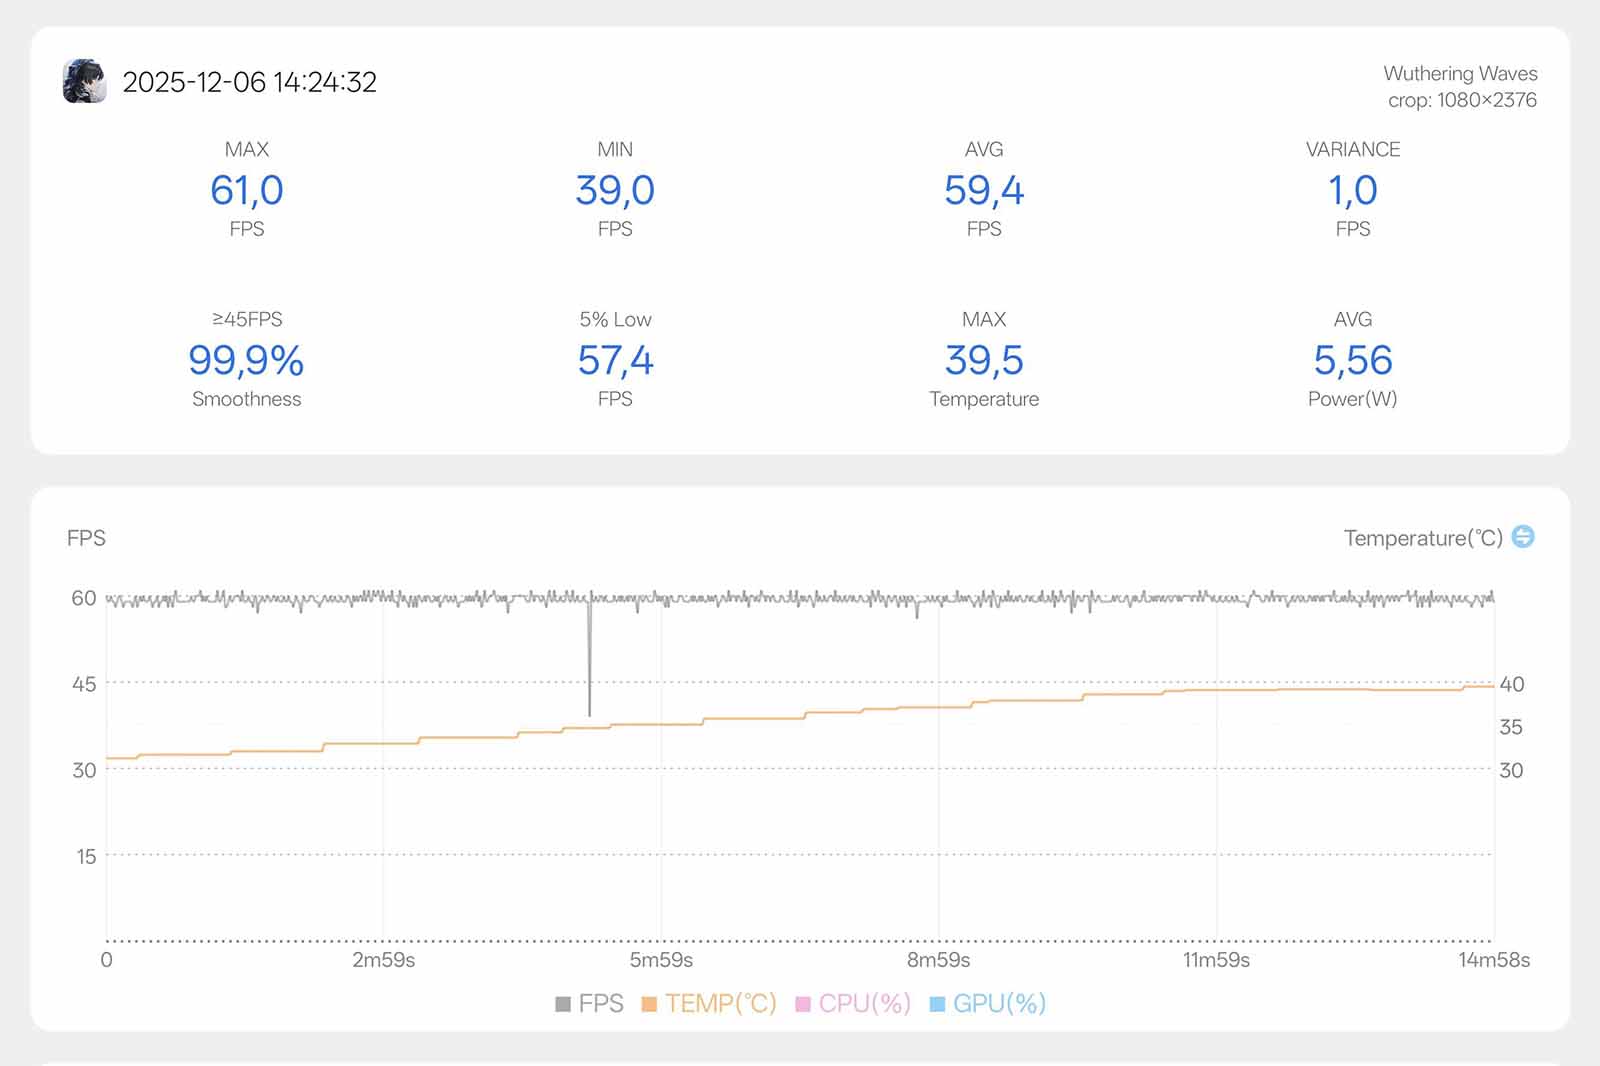Click the 8m59s time axis label
1600x1066 pixels.
(x=938, y=960)
